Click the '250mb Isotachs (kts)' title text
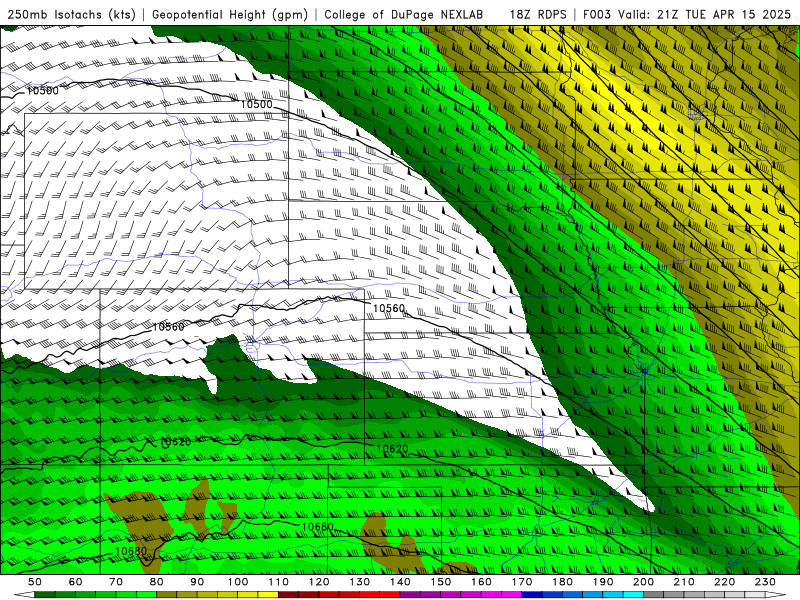The width and height of the screenshot is (800, 600). pos(71,14)
